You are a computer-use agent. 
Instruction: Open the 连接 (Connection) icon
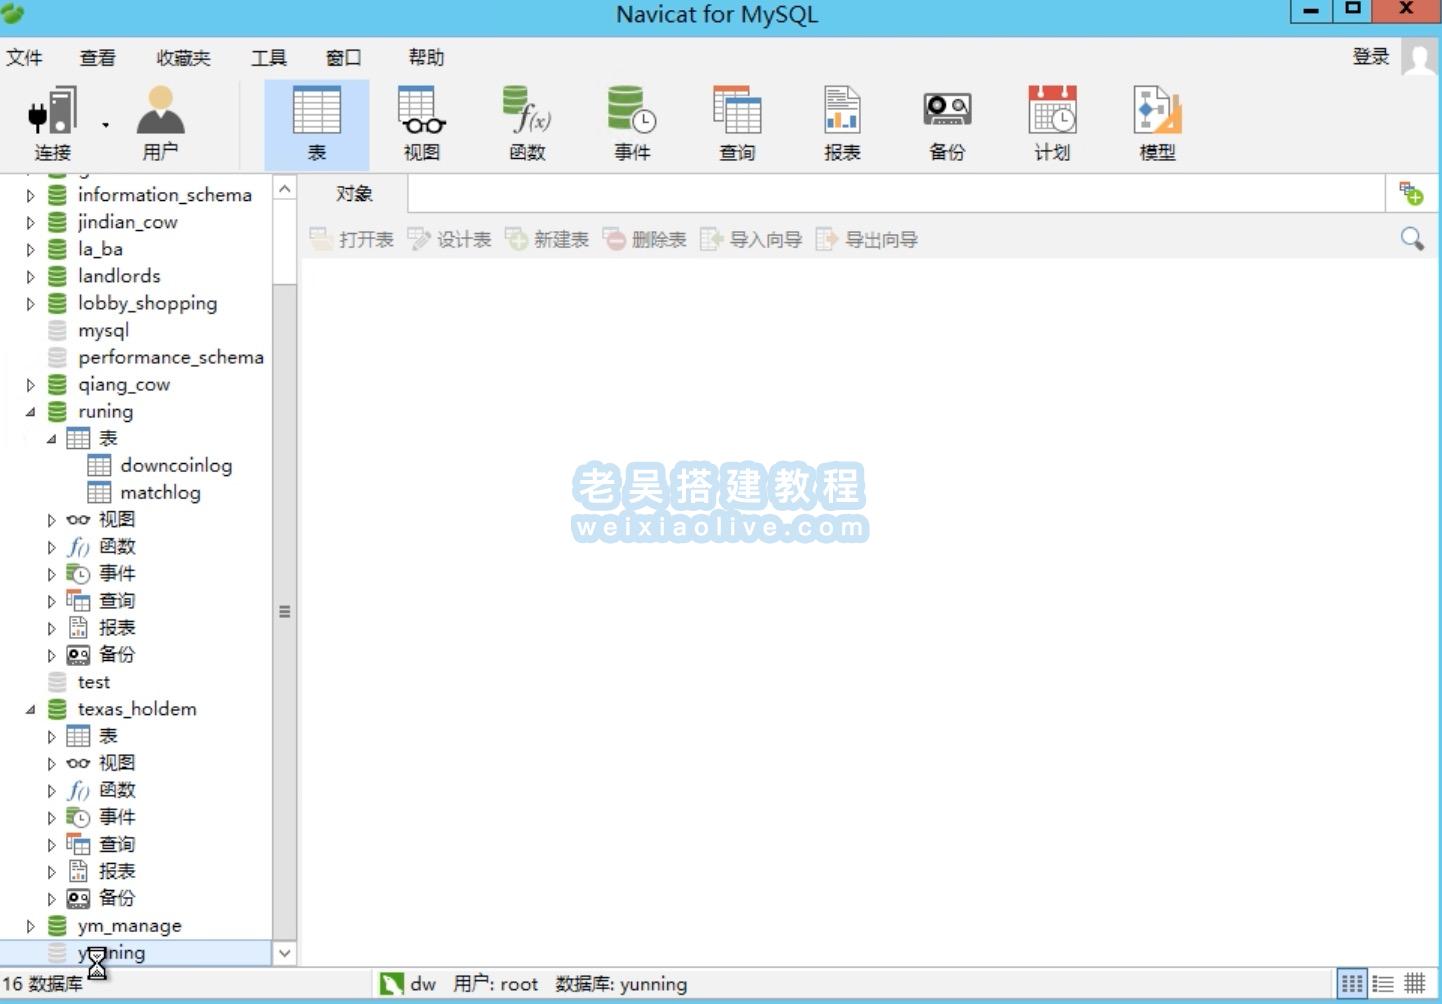point(52,120)
